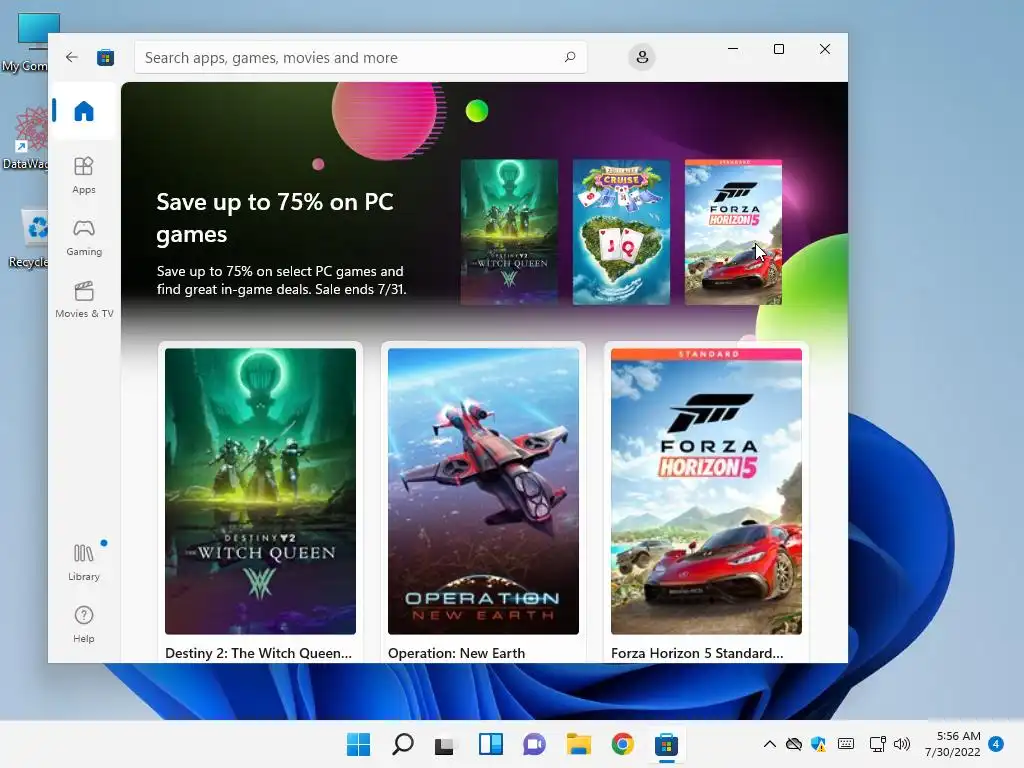Open Widgets from taskbar

[490, 744]
